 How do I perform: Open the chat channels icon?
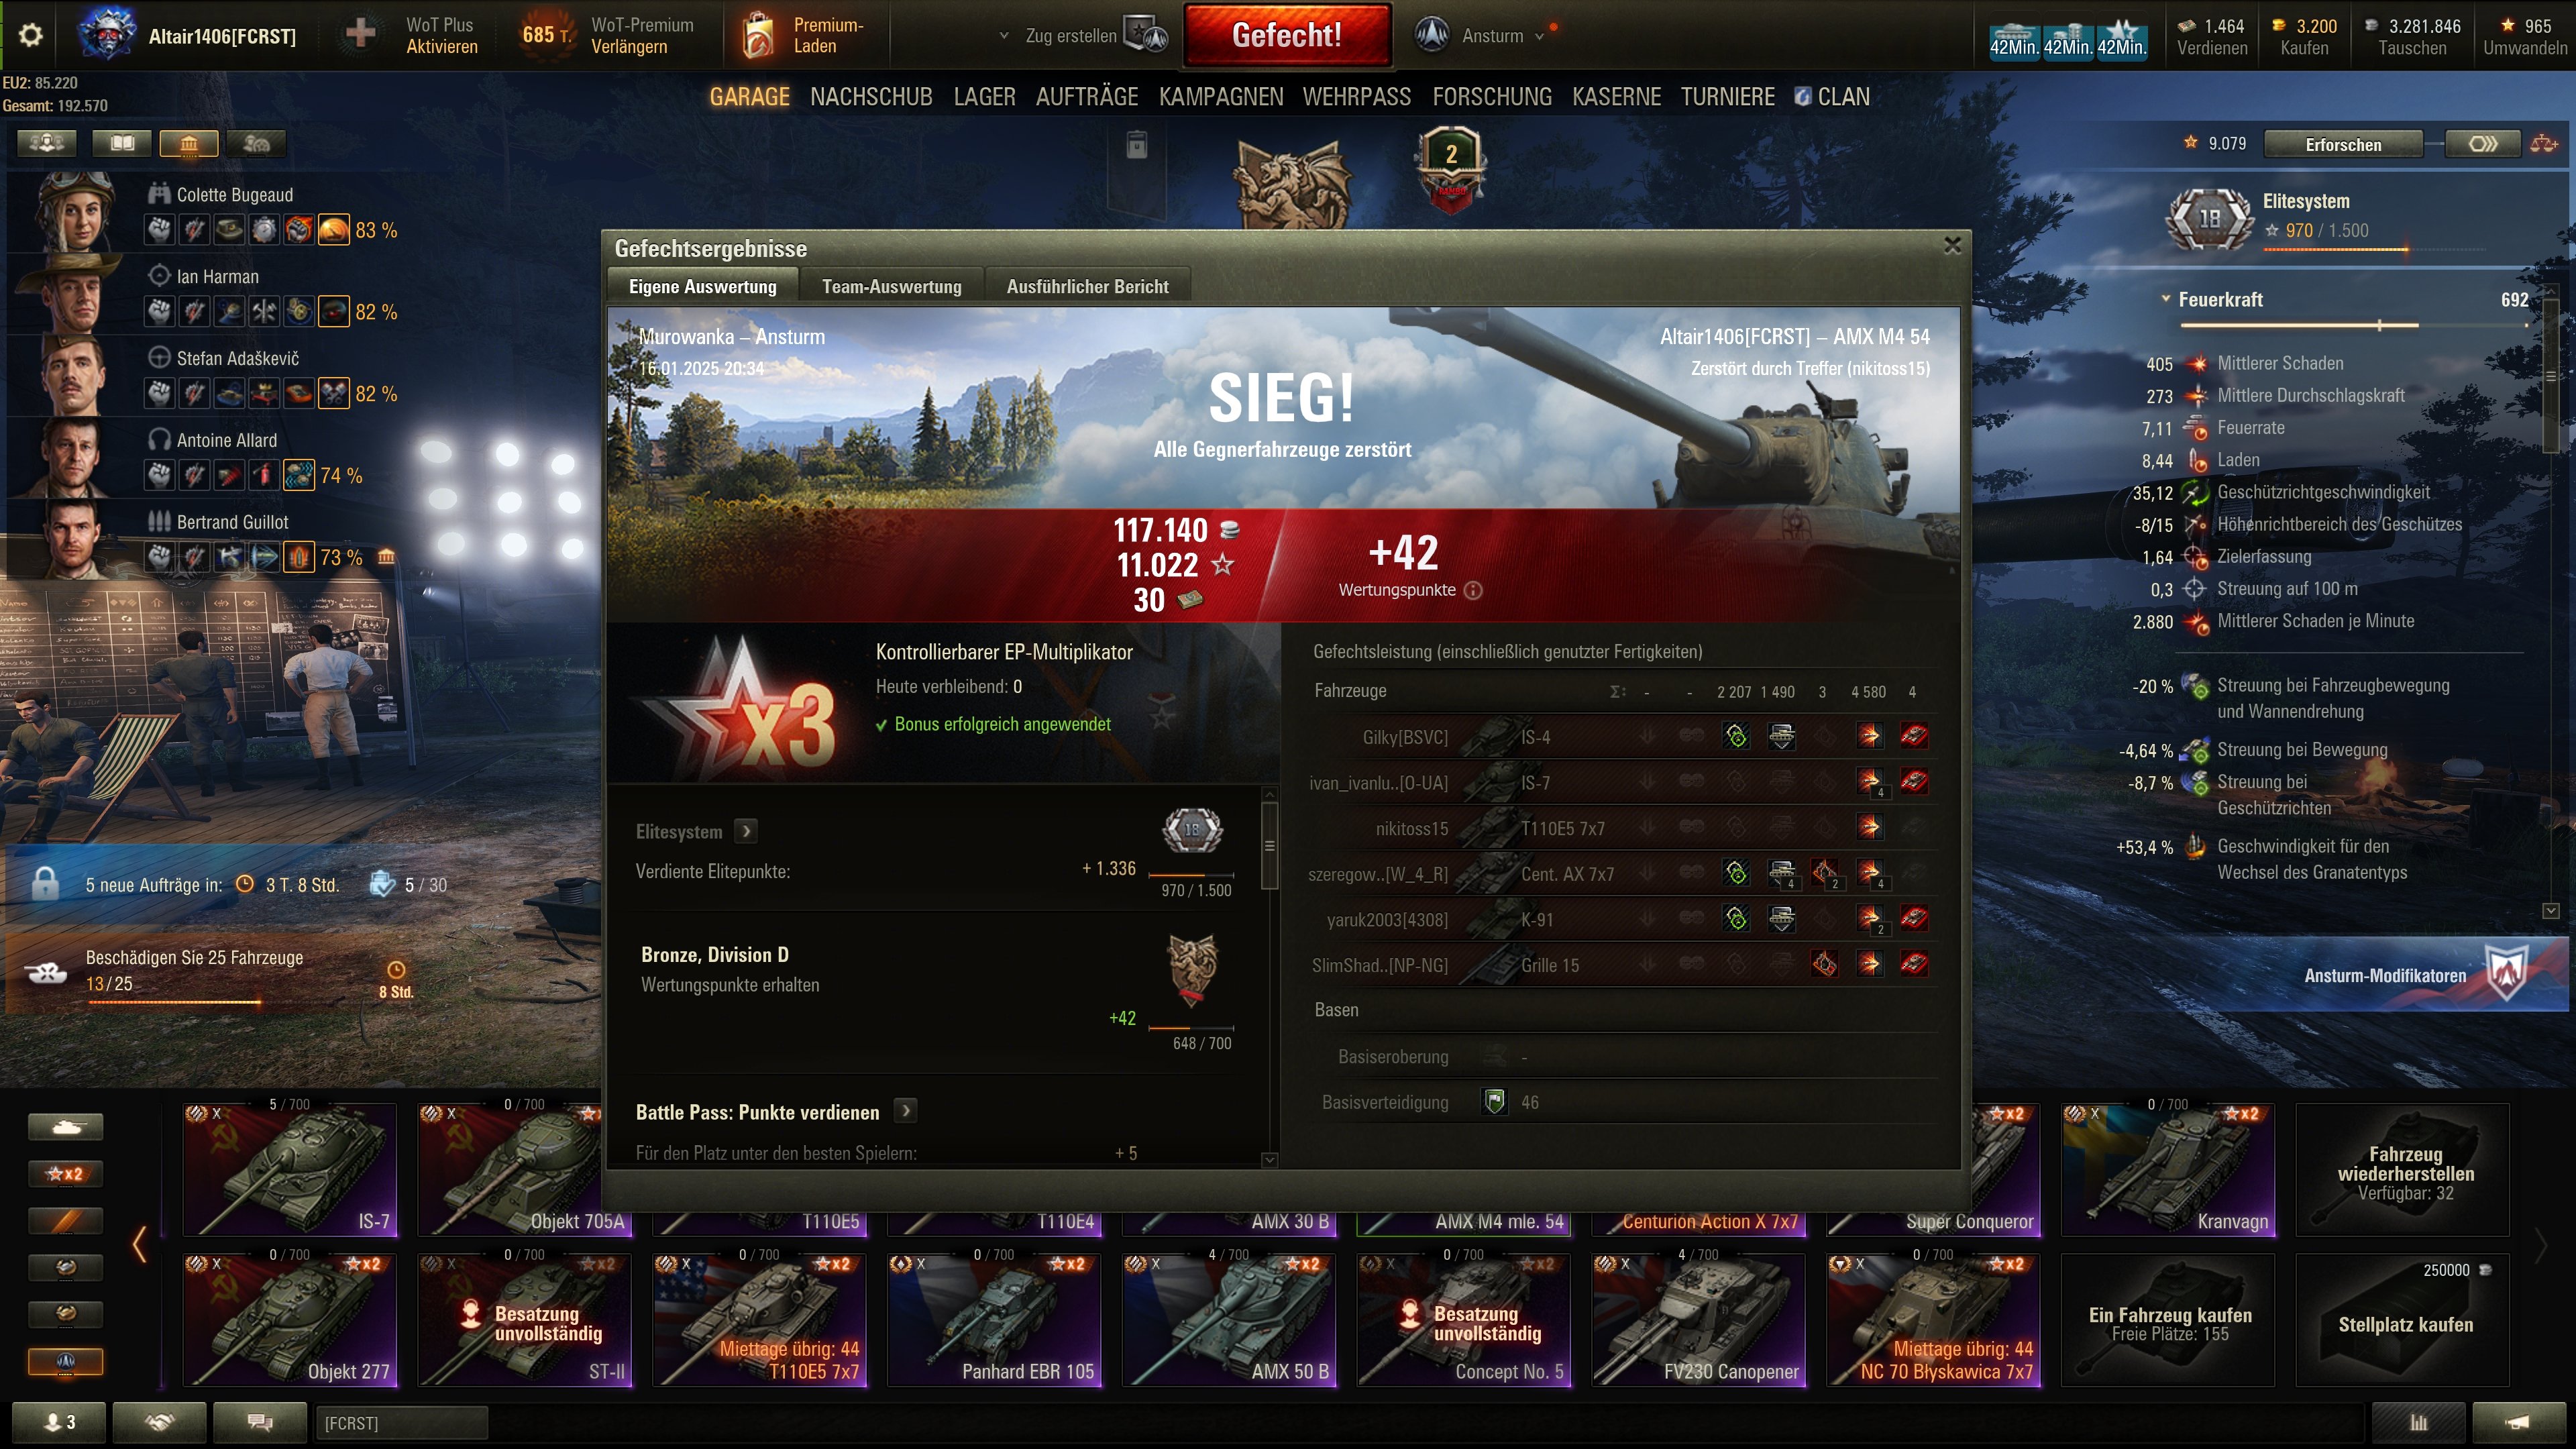point(260,1422)
